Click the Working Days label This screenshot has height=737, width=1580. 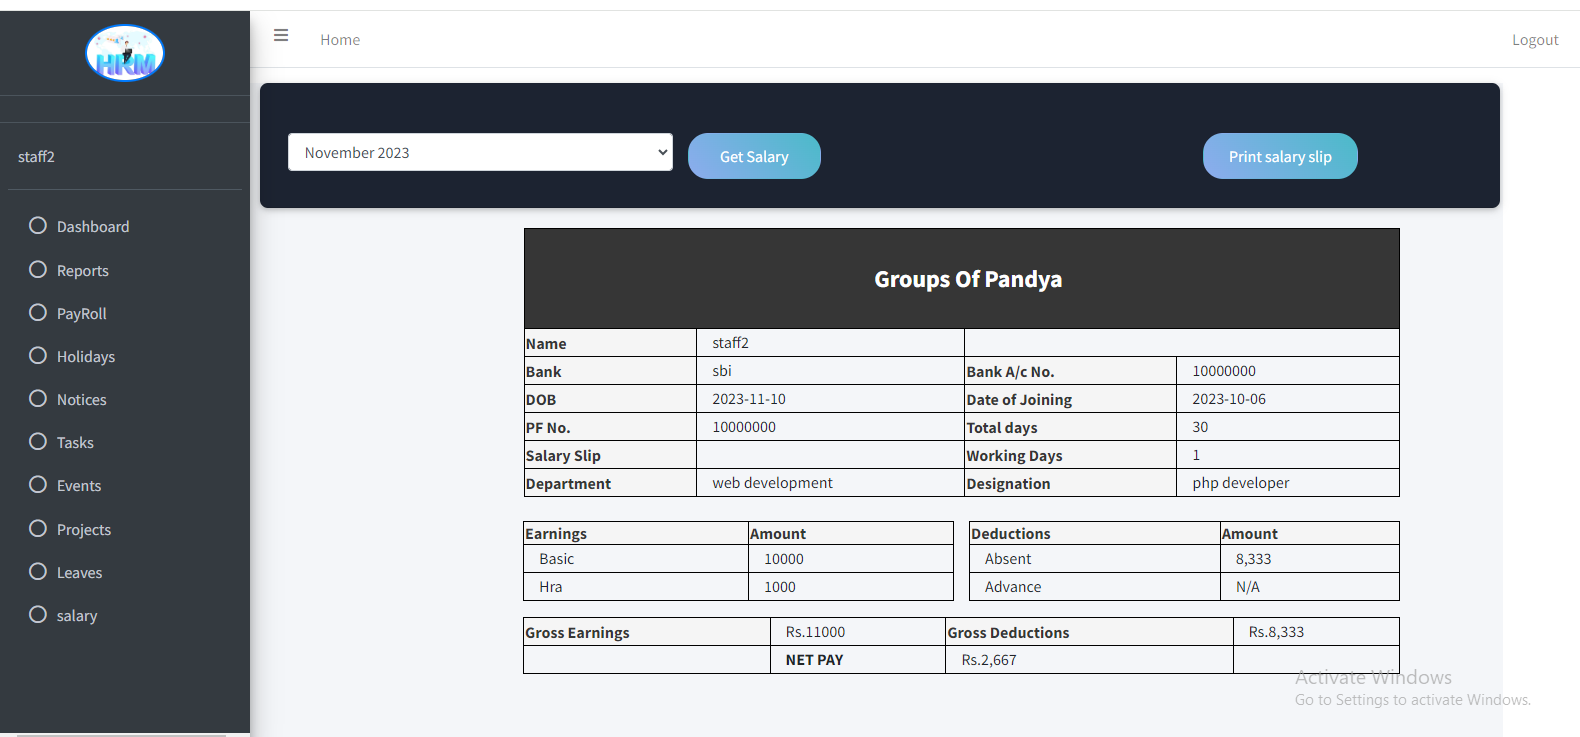1014,456
